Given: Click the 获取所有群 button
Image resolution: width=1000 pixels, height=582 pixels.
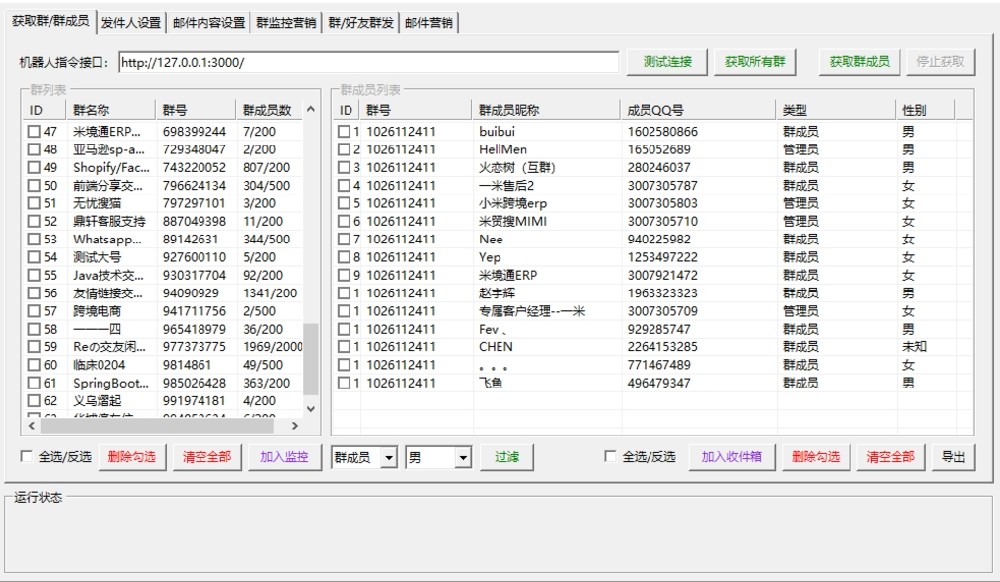Looking at the screenshot, I should pos(755,62).
